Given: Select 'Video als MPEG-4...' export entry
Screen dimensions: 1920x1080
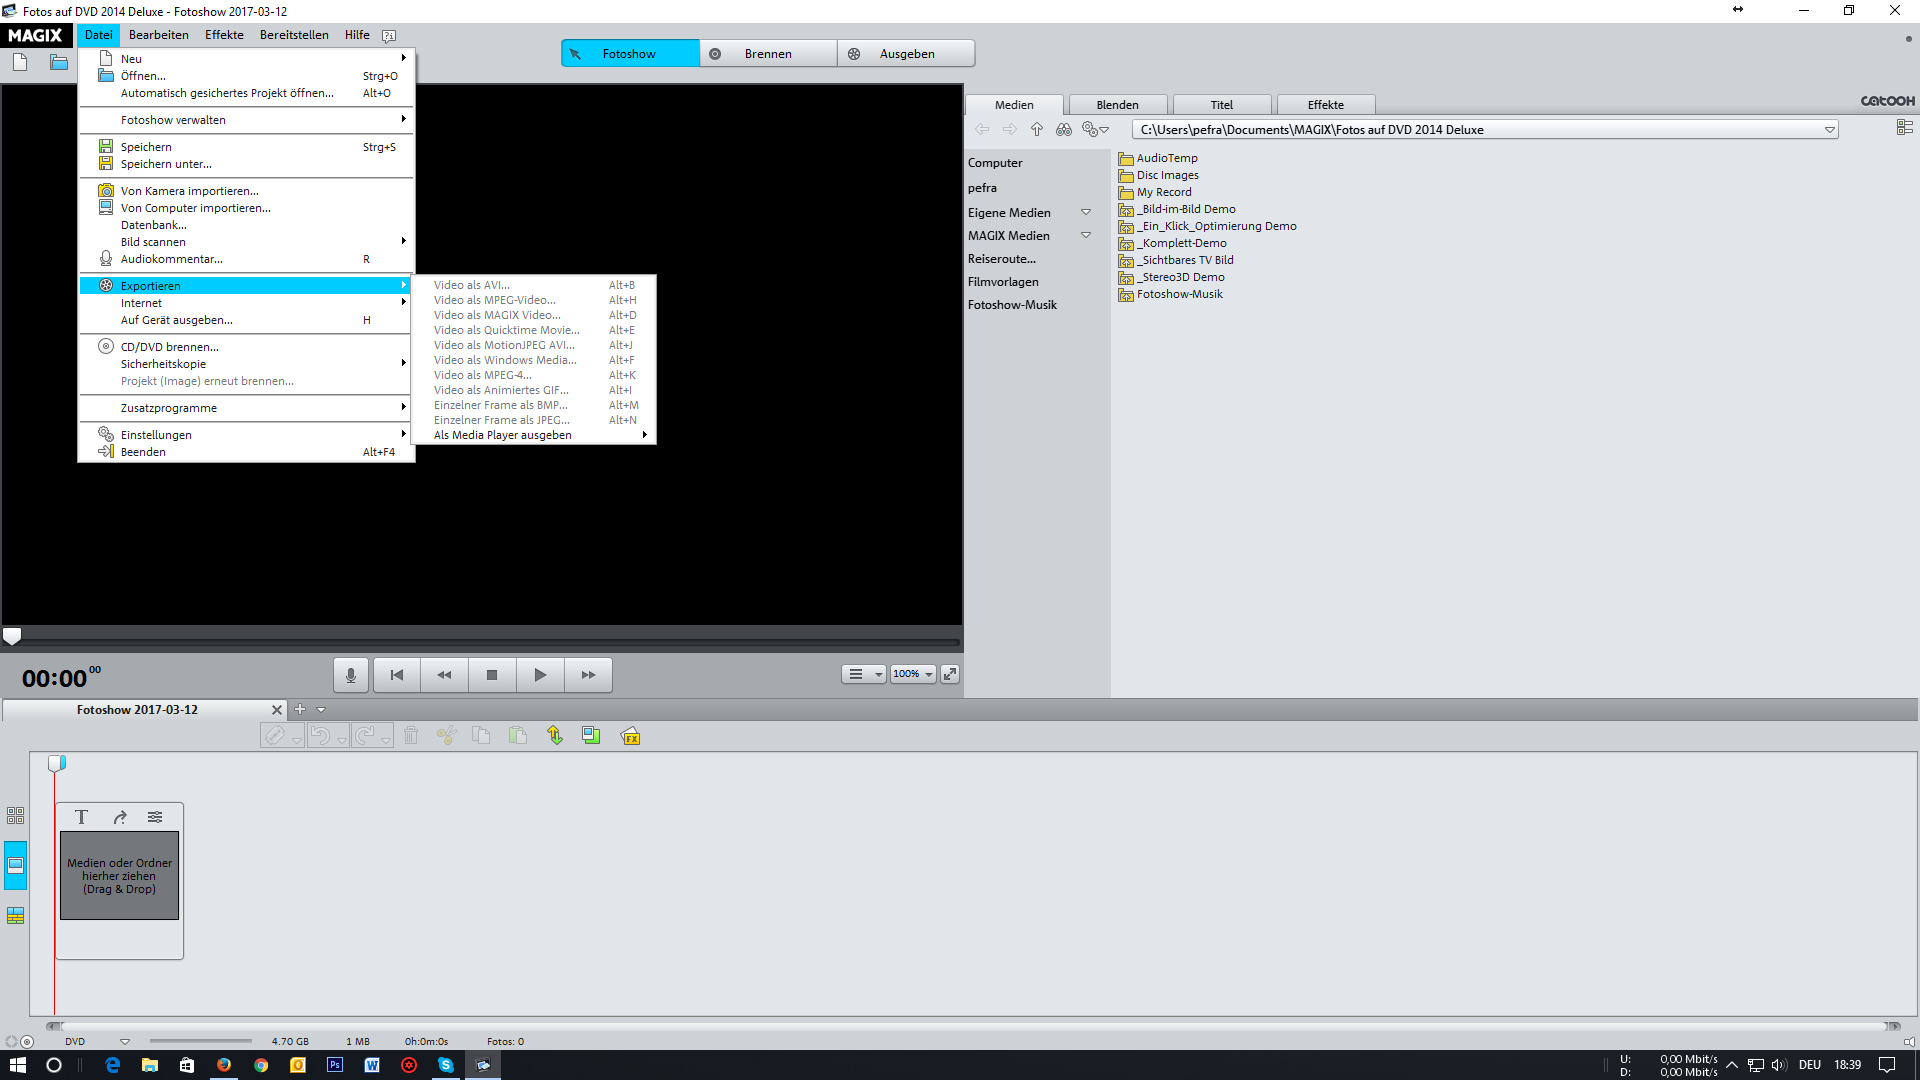Looking at the screenshot, I should click(x=482, y=375).
